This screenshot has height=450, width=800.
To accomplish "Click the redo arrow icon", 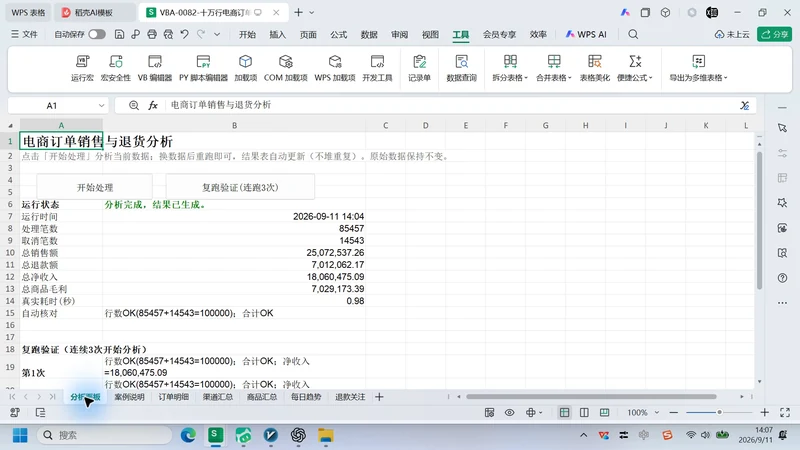I will point(201,34).
